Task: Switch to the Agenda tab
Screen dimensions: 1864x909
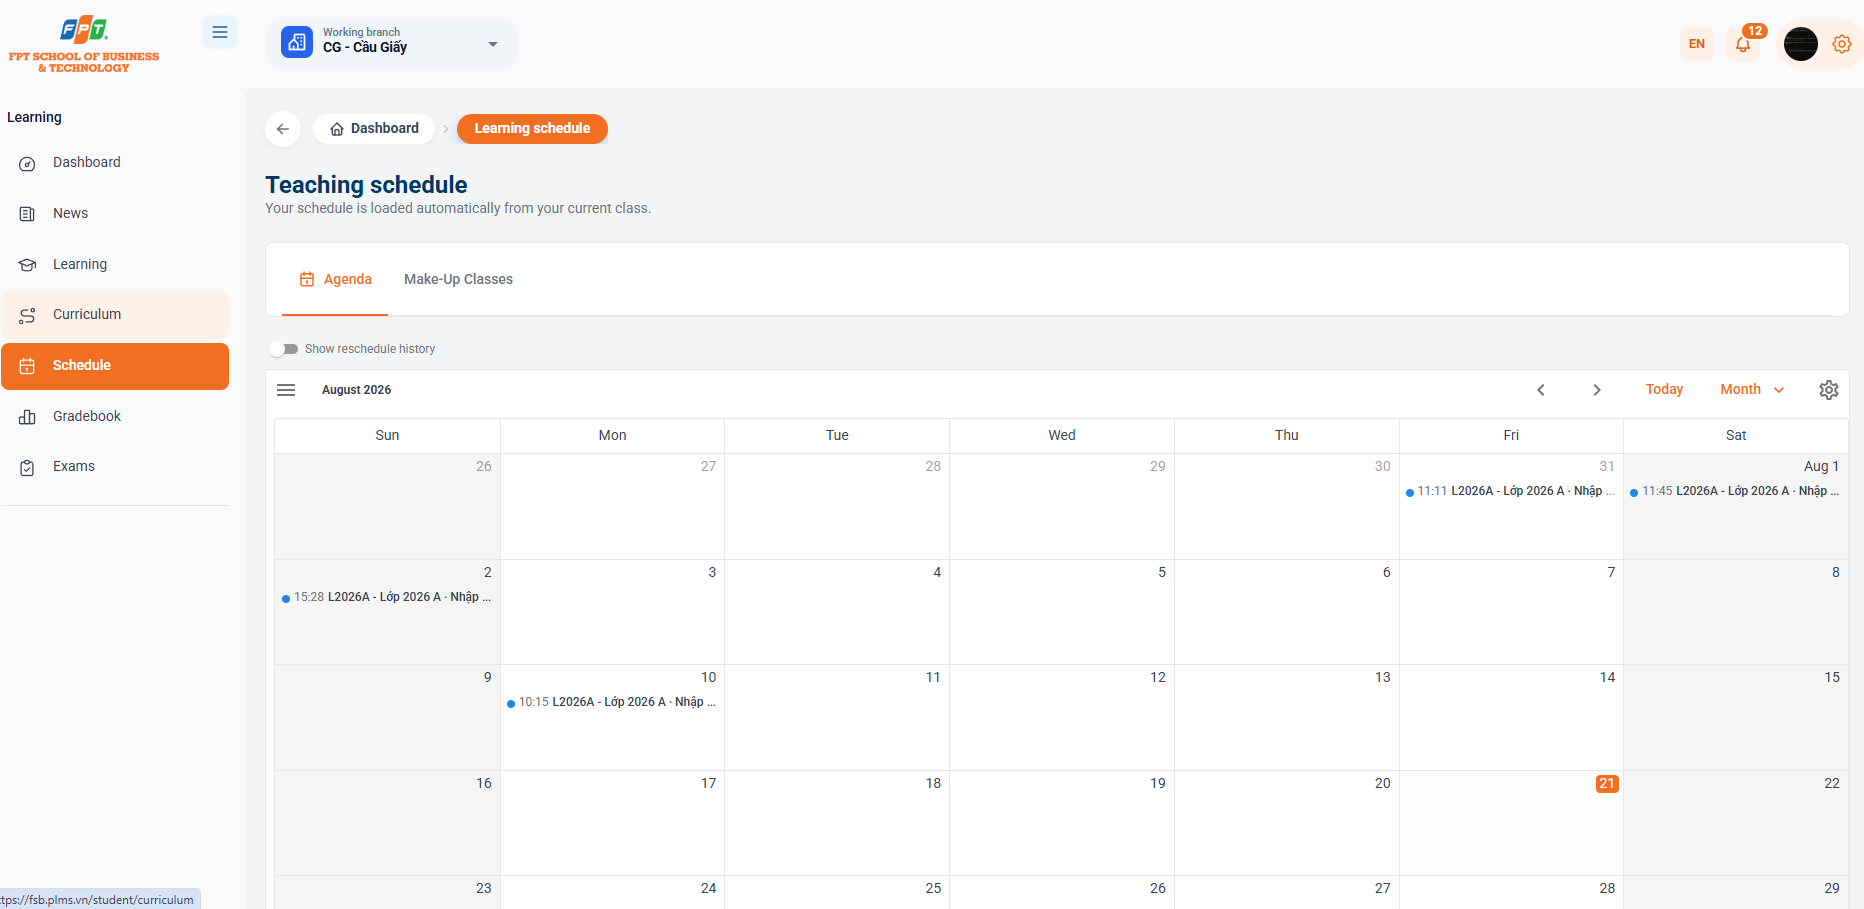Action: coord(335,280)
